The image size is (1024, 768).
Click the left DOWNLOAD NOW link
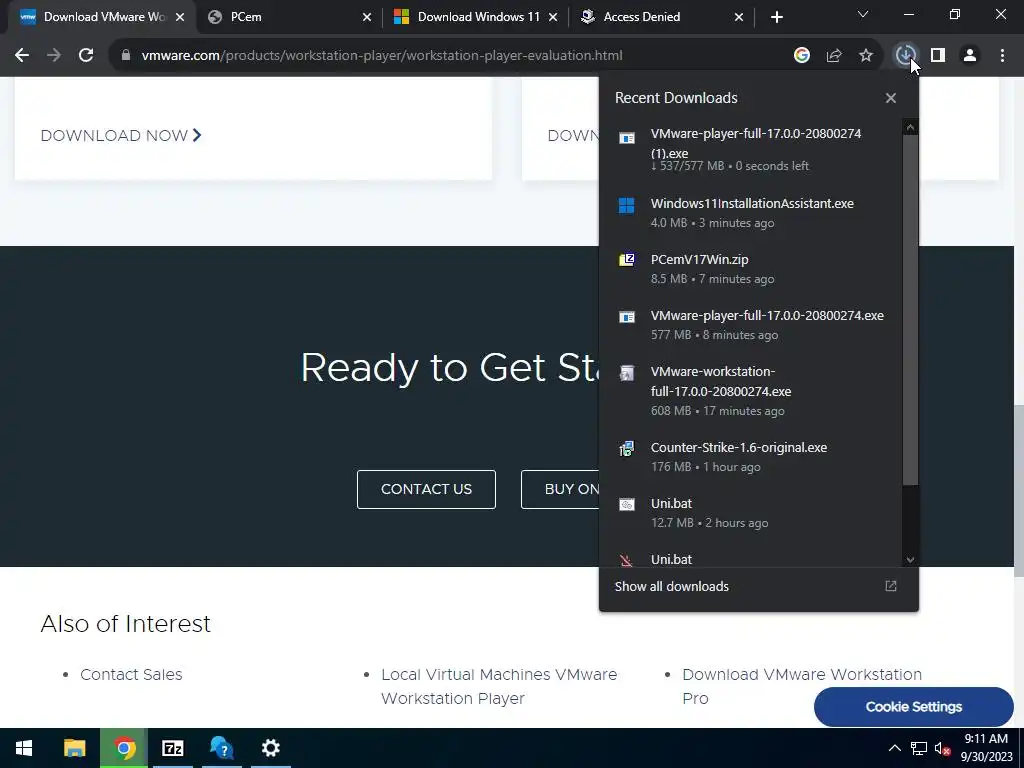121,136
